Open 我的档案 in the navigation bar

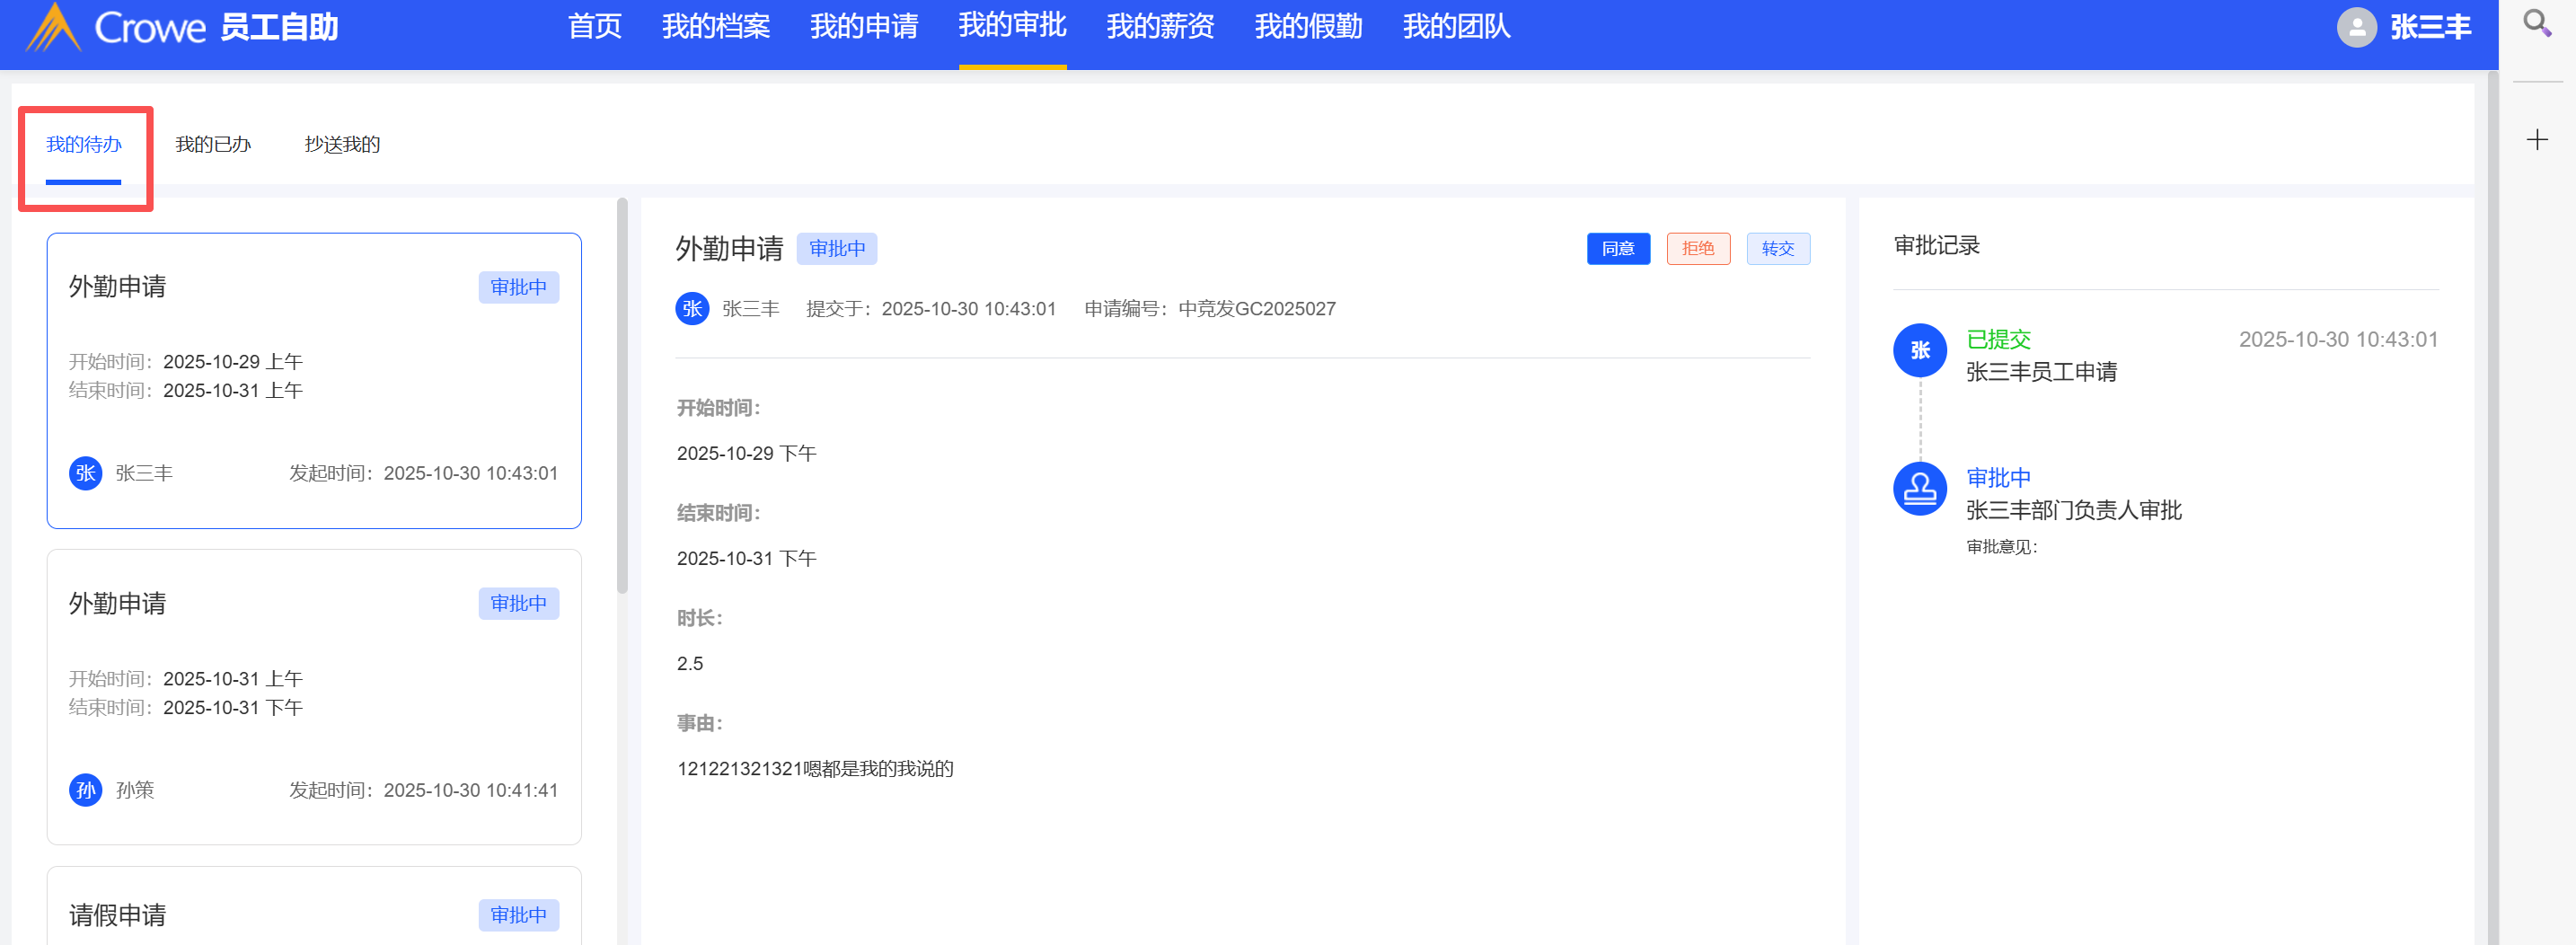[x=716, y=27]
